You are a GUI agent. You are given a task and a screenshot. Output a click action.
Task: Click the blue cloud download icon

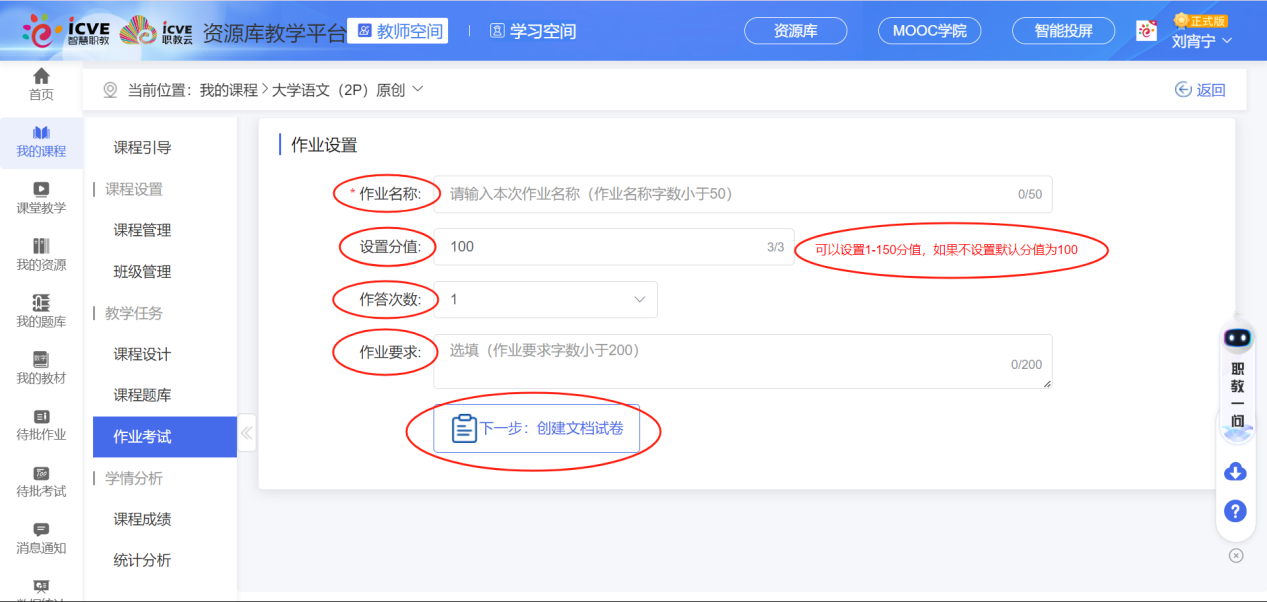pos(1236,471)
